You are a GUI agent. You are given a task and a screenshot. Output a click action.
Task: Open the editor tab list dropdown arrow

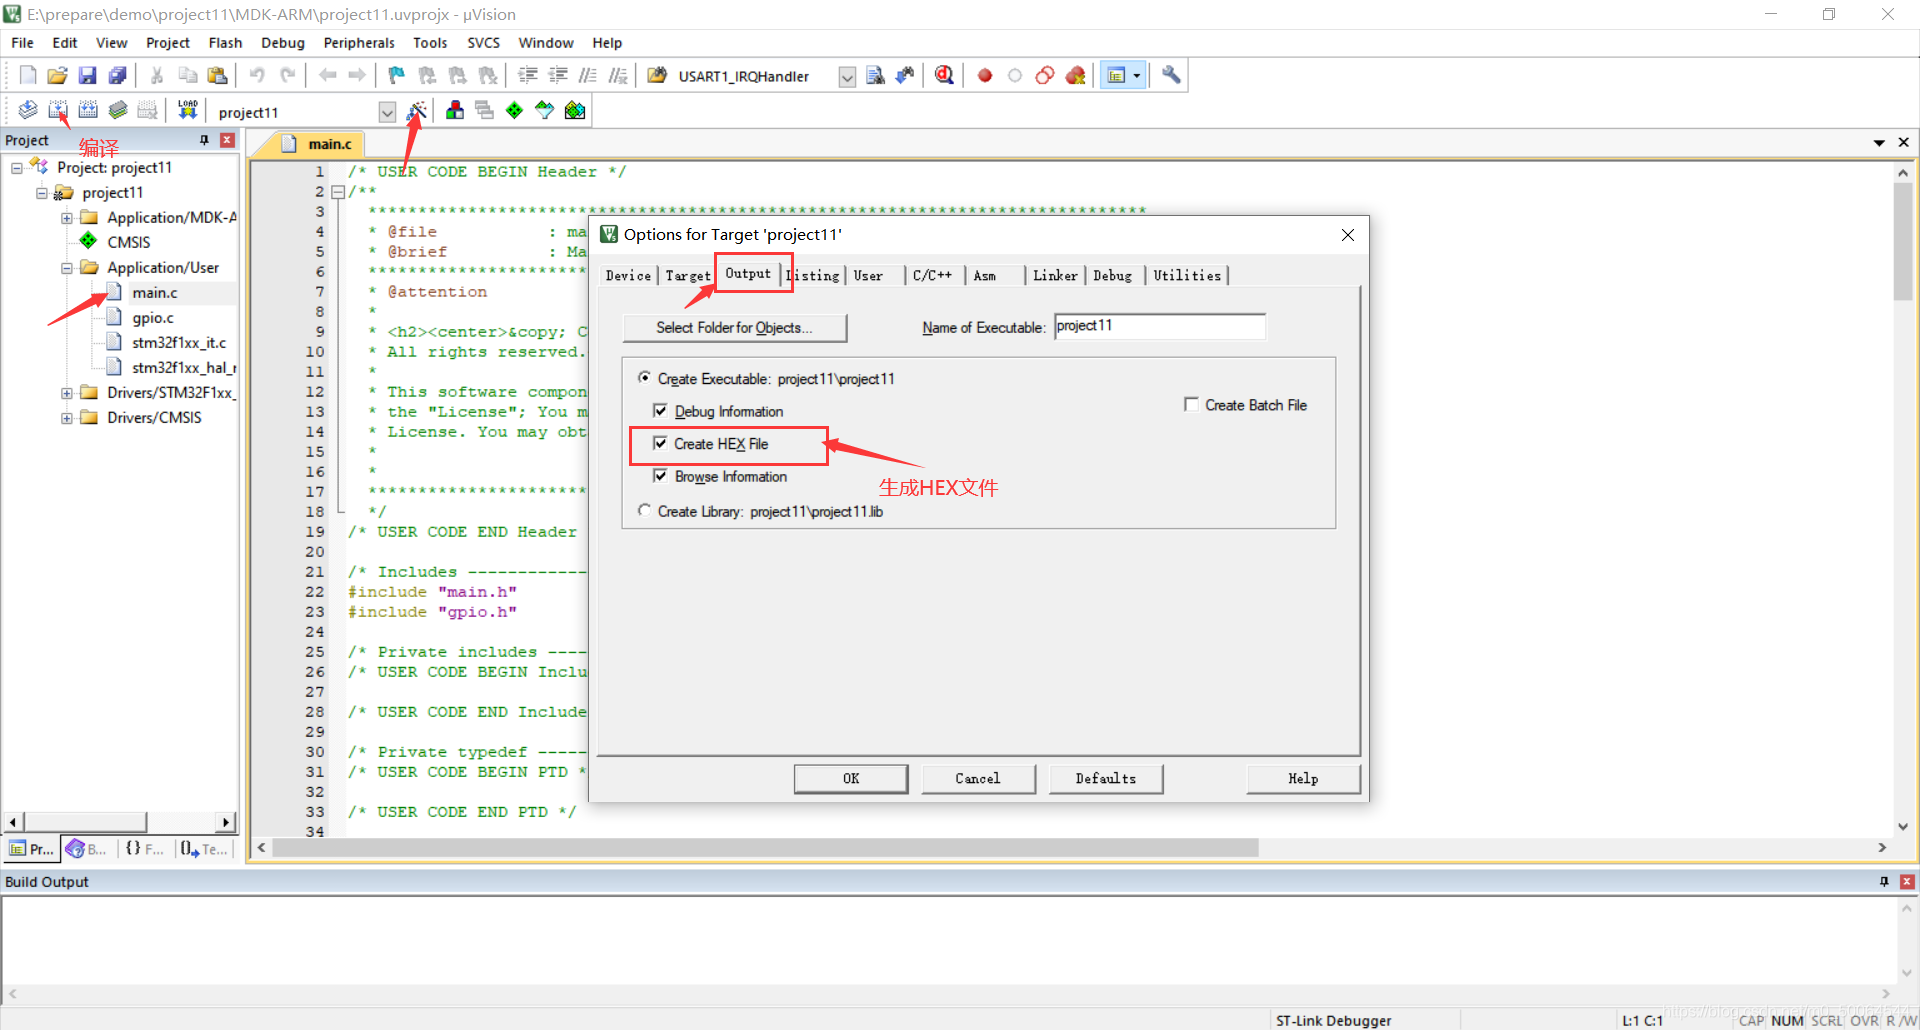tap(1879, 143)
